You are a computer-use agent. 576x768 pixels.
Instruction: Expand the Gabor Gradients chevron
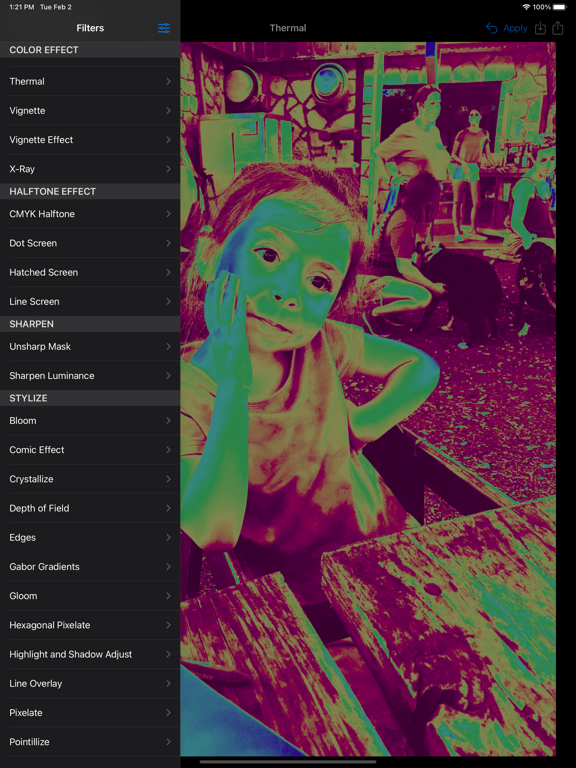point(168,567)
